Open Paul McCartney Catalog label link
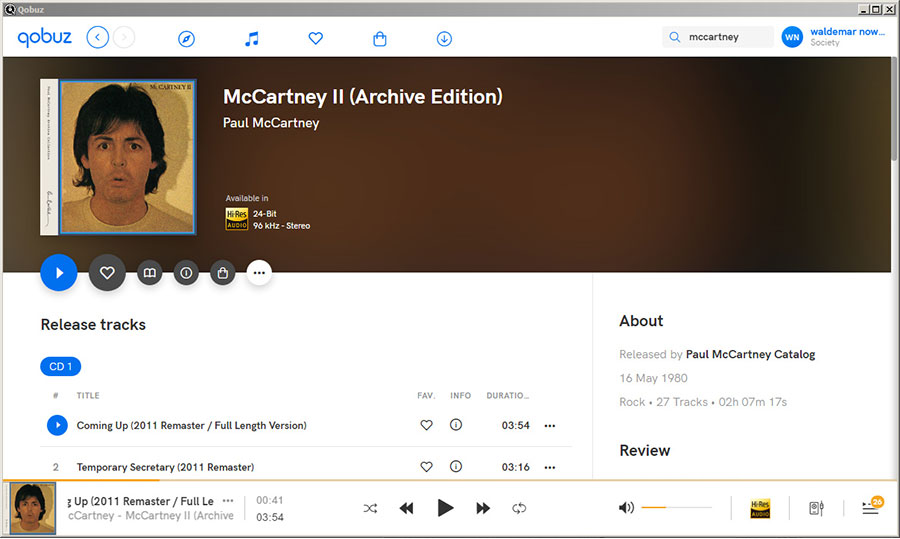This screenshot has width=900, height=539. point(750,354)
